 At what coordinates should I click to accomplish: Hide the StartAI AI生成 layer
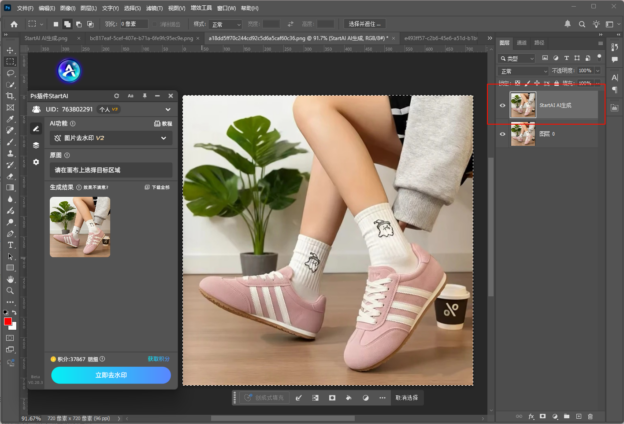click(502, 104)
